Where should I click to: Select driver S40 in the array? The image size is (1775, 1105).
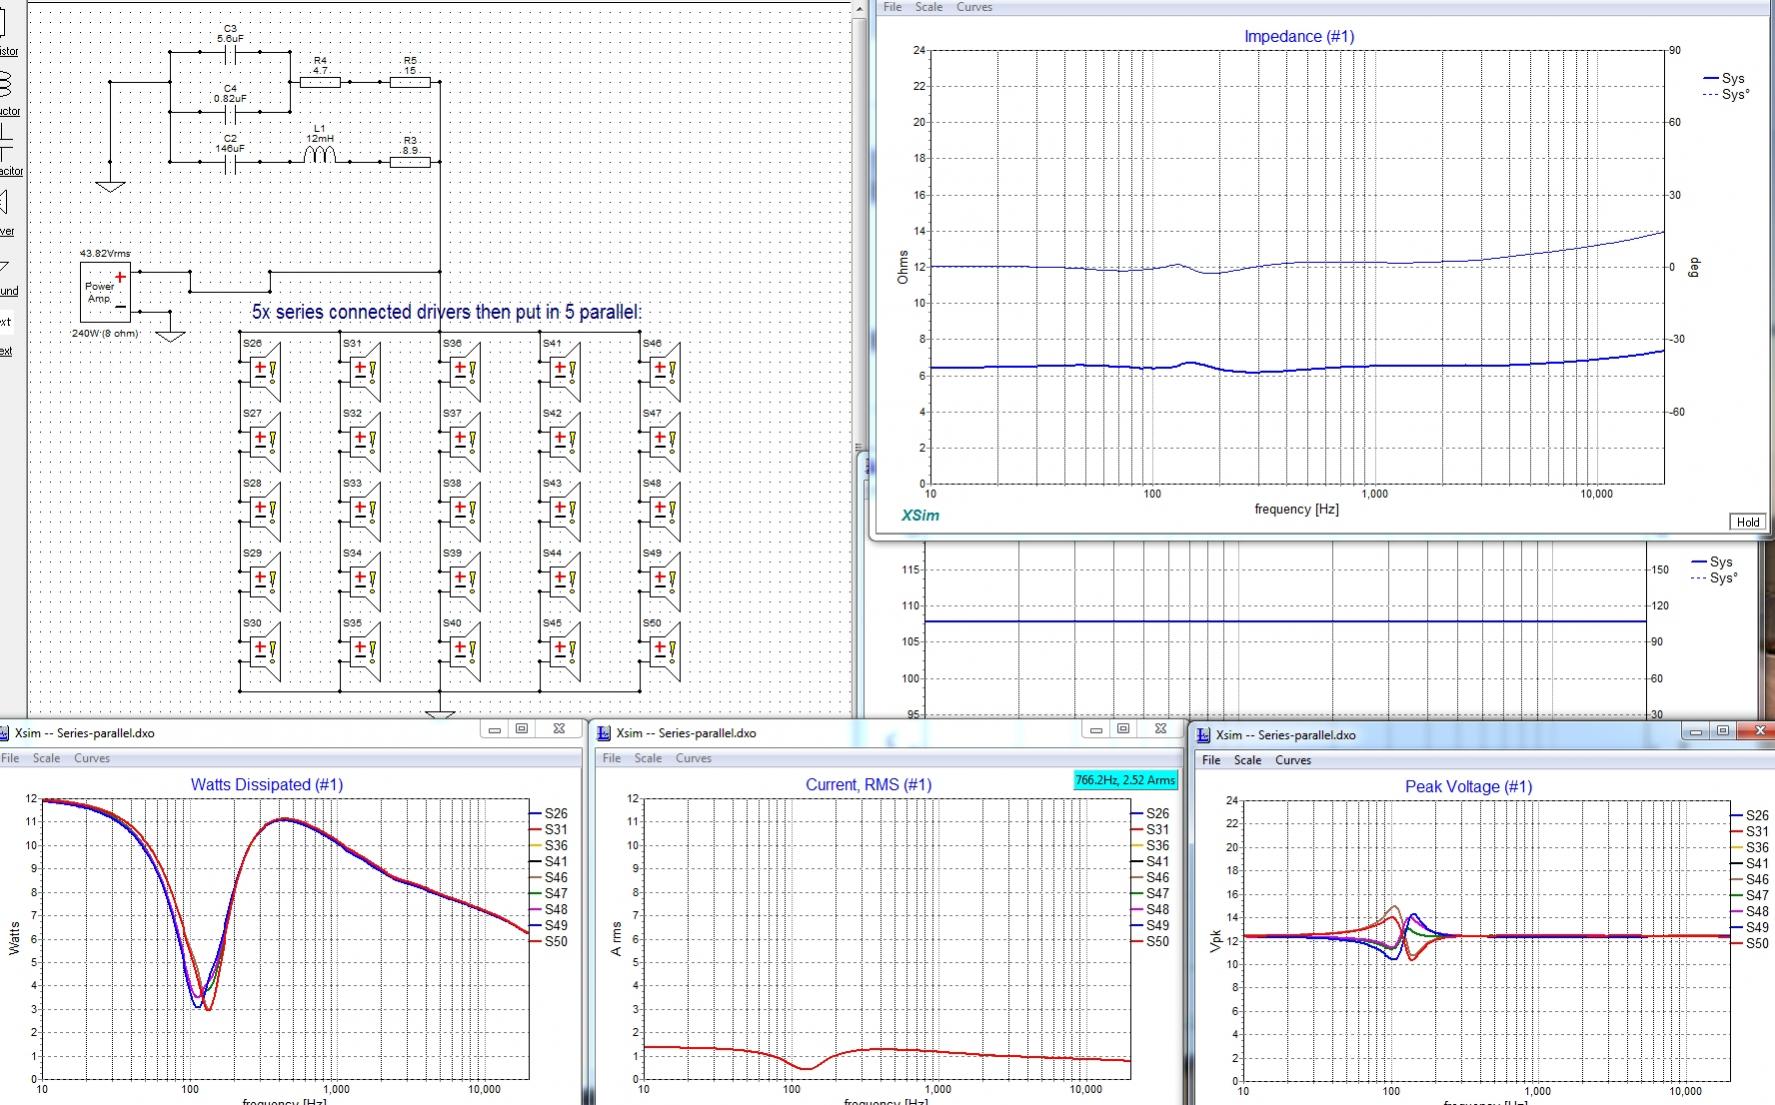[465, 650]
